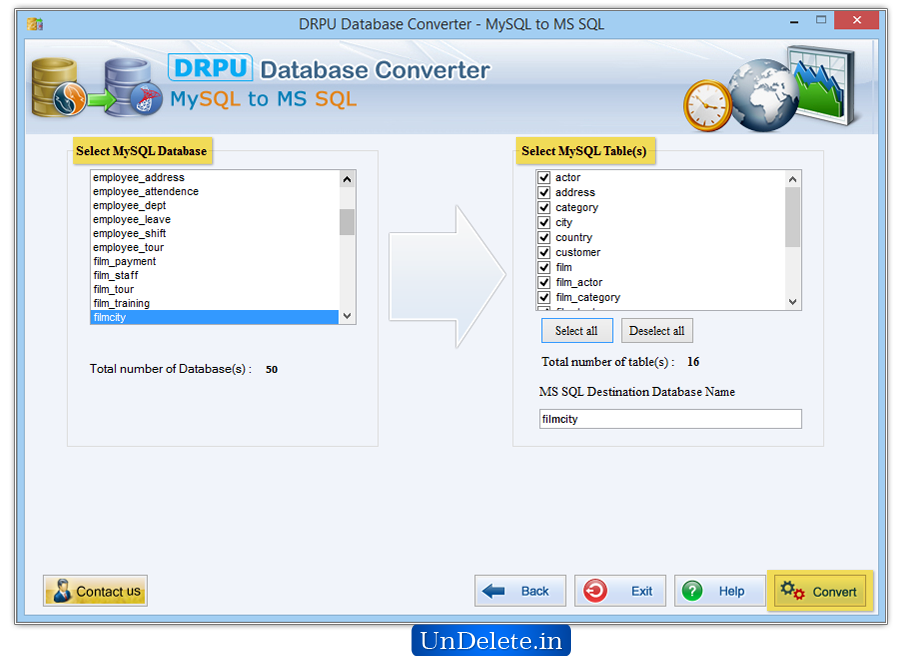Viewport: 900px width, 658px height.
Task: Select film_training database
Action: [x=215, y=303]
